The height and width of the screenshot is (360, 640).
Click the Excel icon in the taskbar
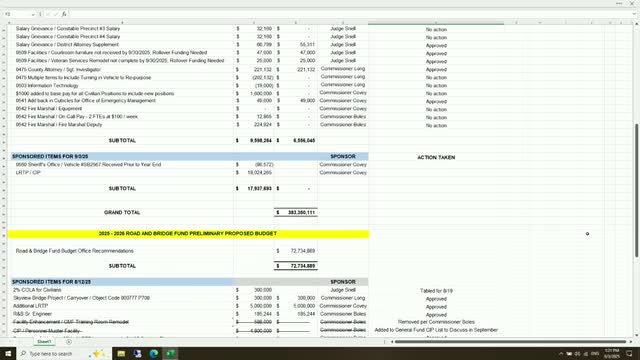pos(171,353)
